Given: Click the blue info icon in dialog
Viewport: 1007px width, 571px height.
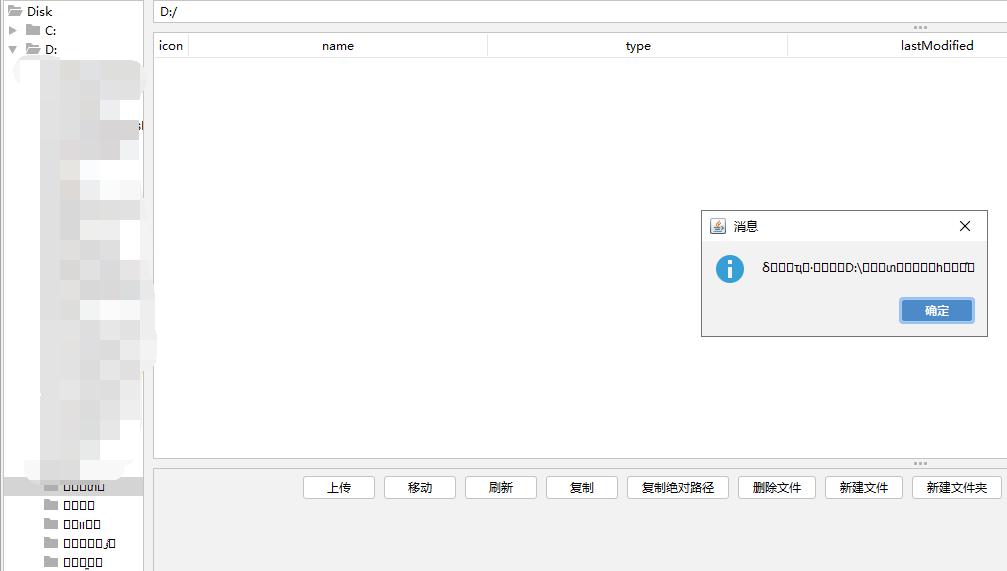Looking at the screenshot, I should pyautogui.click(x=730, y=268).
